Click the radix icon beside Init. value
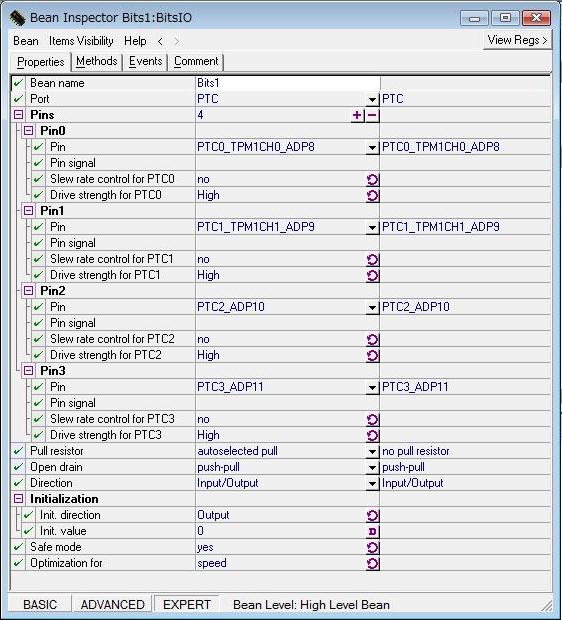 372,531
